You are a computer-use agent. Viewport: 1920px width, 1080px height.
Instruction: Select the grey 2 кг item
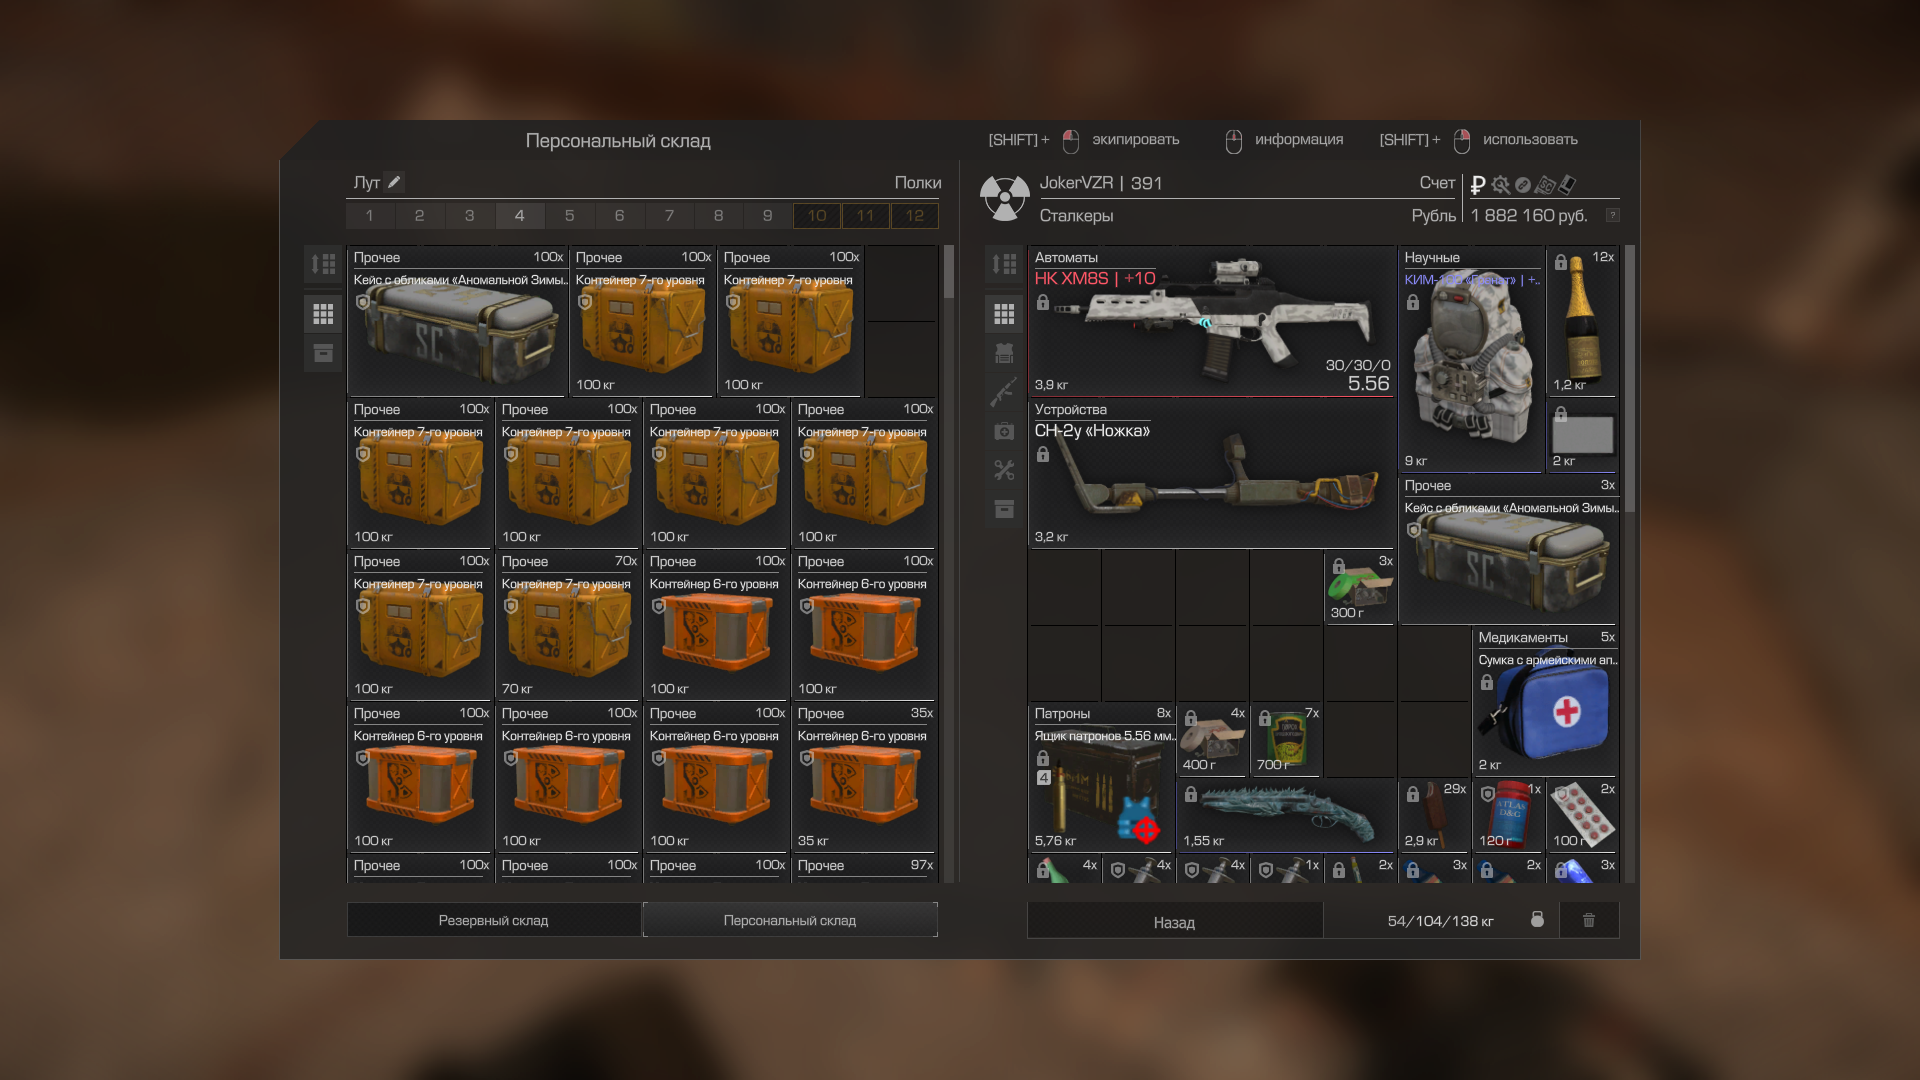pos(1583,436)
